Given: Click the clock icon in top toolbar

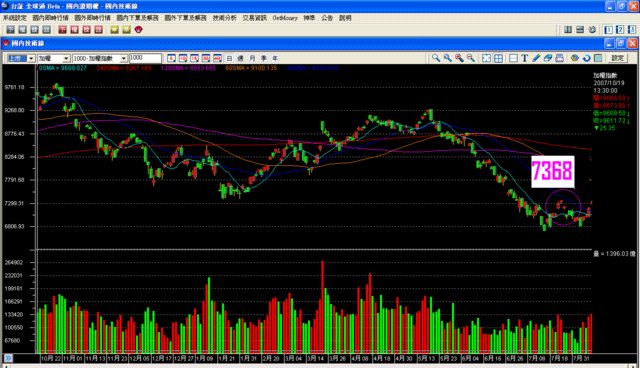Looking at the screenshot, I should coord(592,30).
